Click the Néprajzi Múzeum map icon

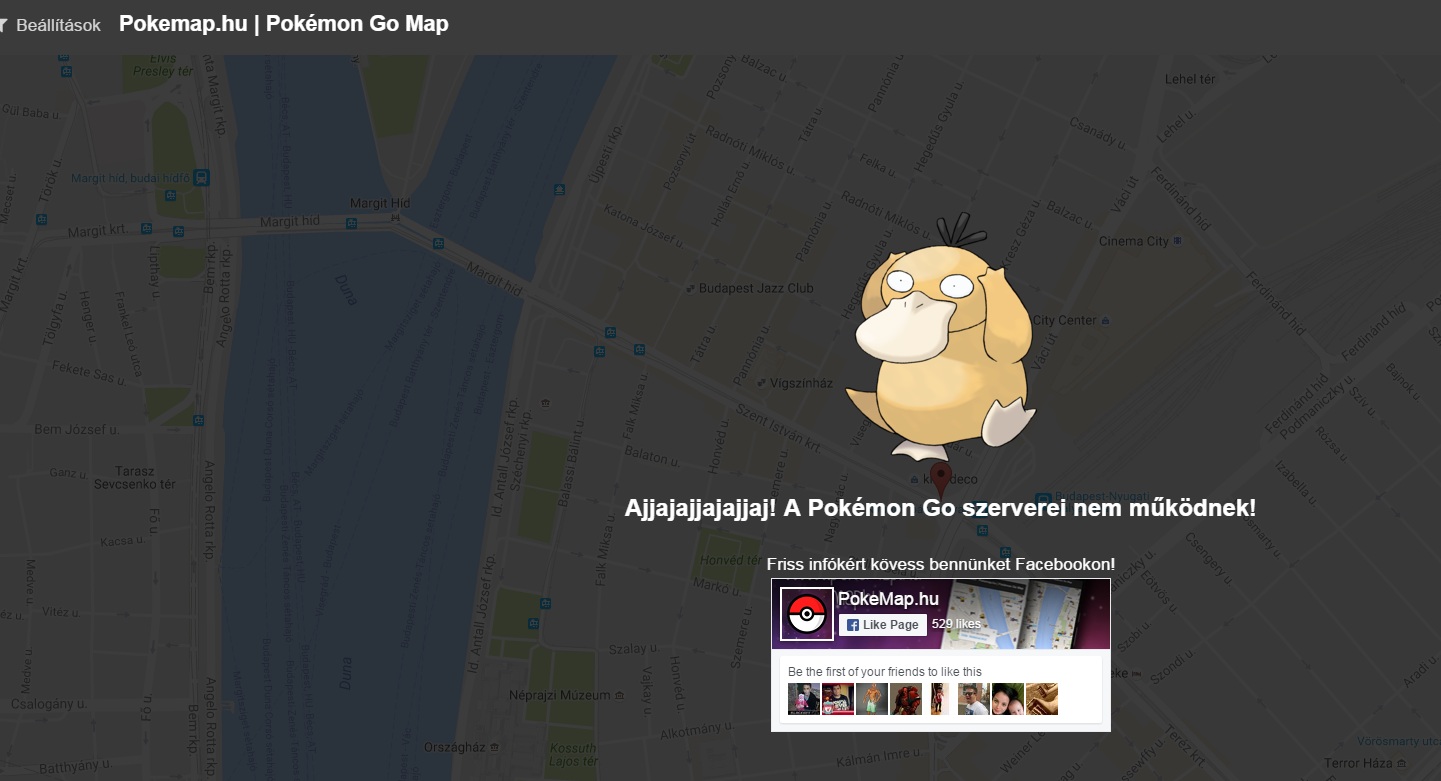click(619, 695)
